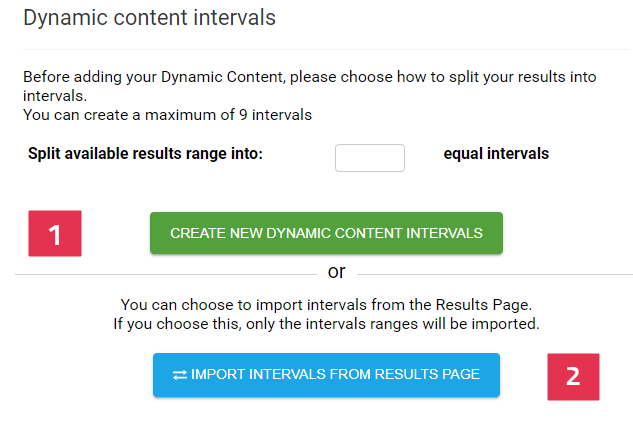Click the 'equal intervals' label

[x=496, y=154]
